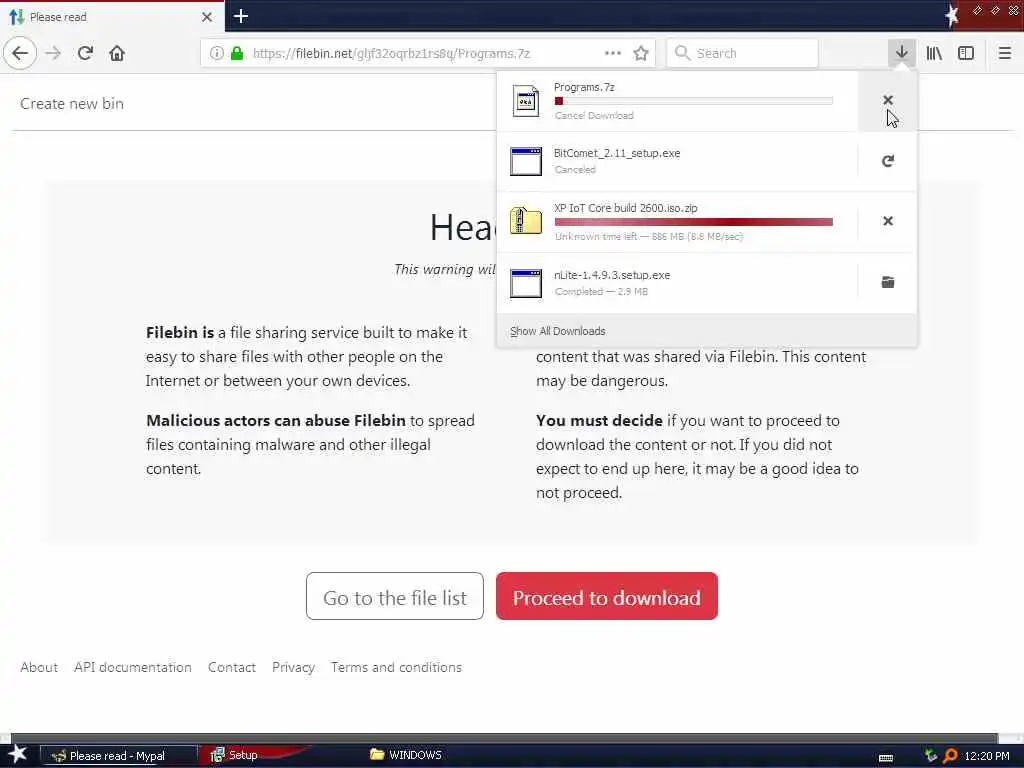Open the Start menu star button
1024x768 pixels.
(18, 754)
